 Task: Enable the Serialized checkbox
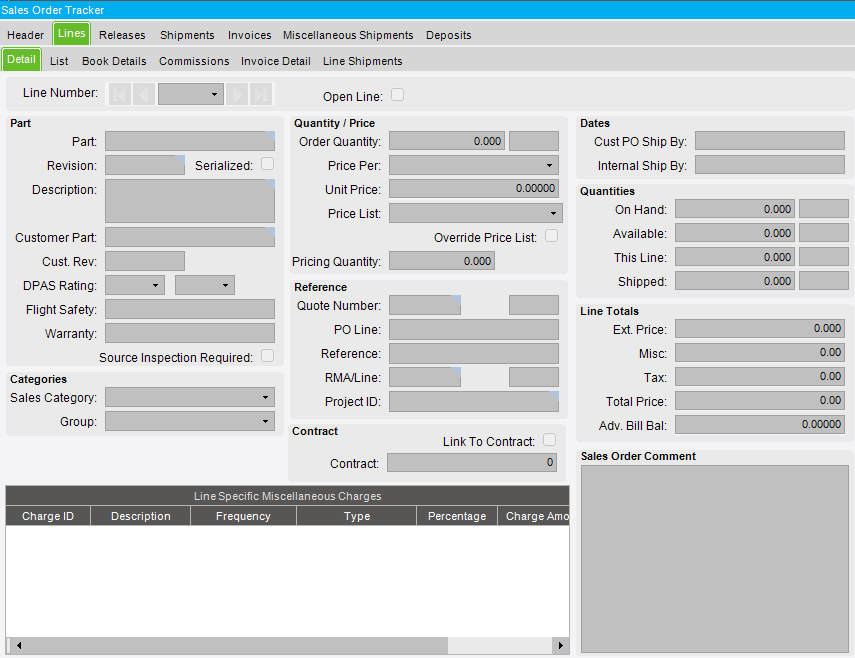pyautogui.click(x=267, y=164)
